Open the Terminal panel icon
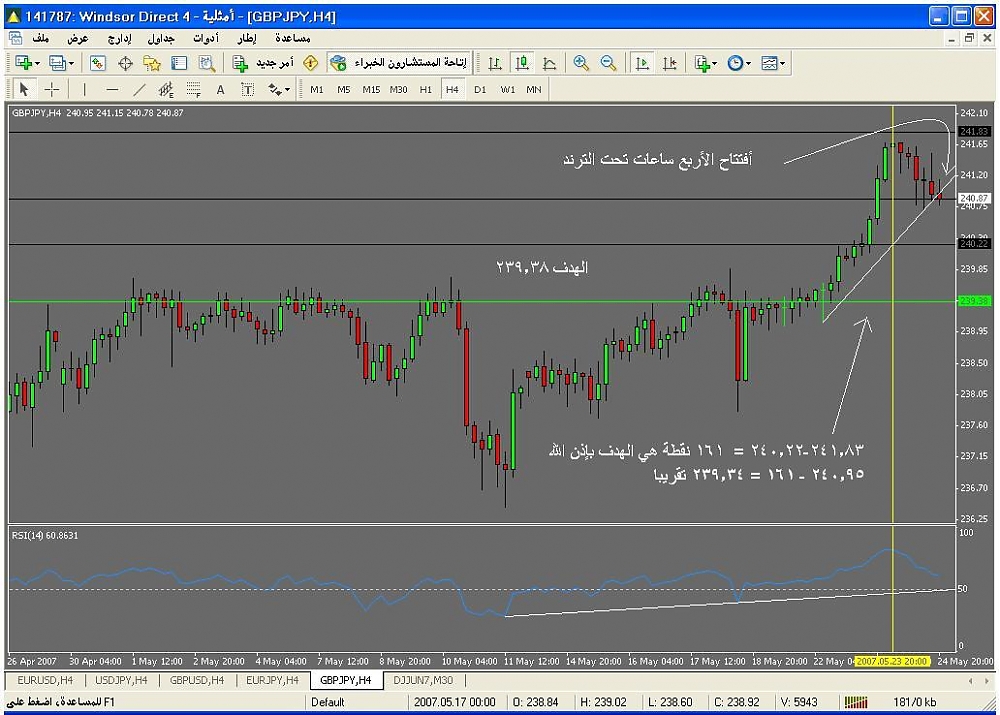 point(179,63)
